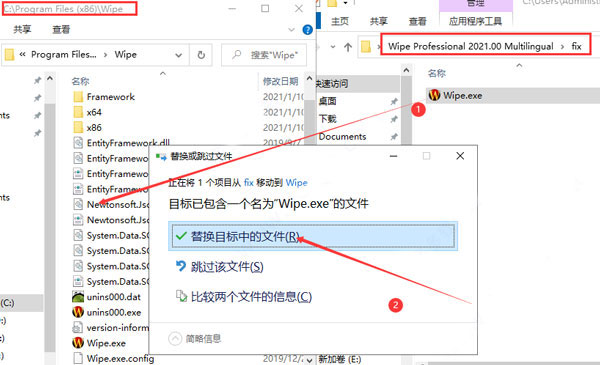Maximize the Wipe explorer window
The height and width of the screenshot is (365, 600).
pos(265,8)
